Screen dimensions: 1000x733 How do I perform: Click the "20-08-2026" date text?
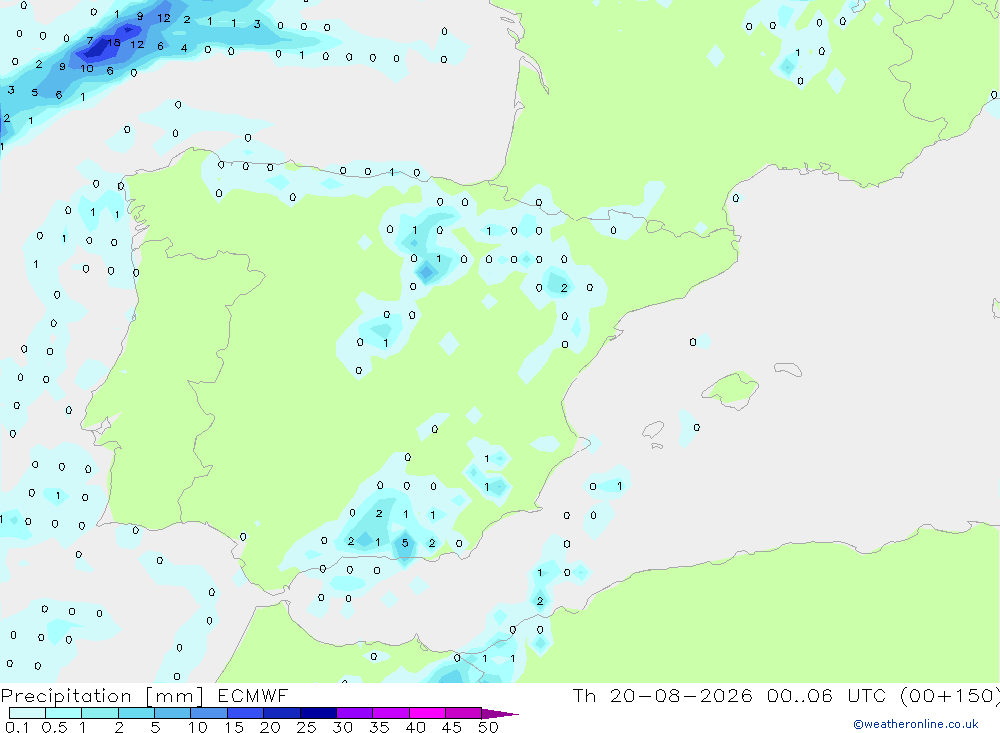tap(681, 695)
